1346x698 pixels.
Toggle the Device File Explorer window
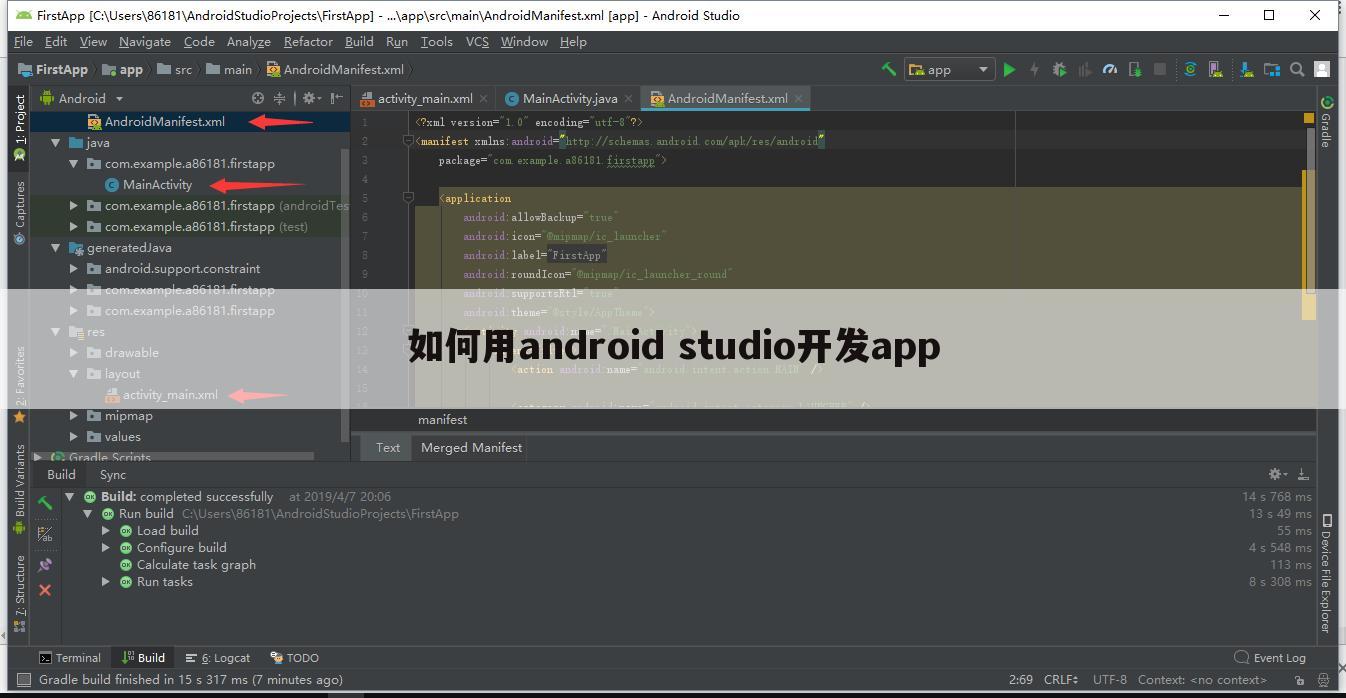1326,574
